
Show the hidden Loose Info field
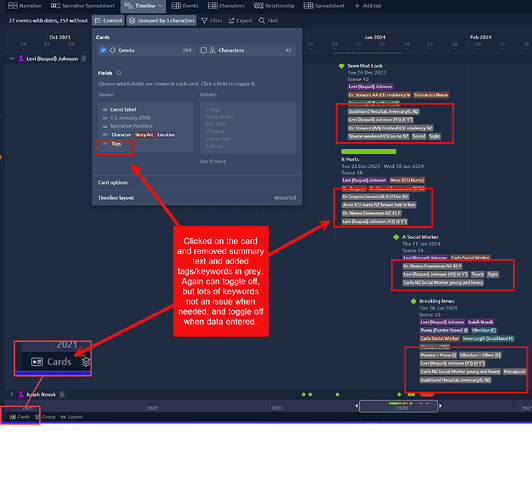[218, 139]
